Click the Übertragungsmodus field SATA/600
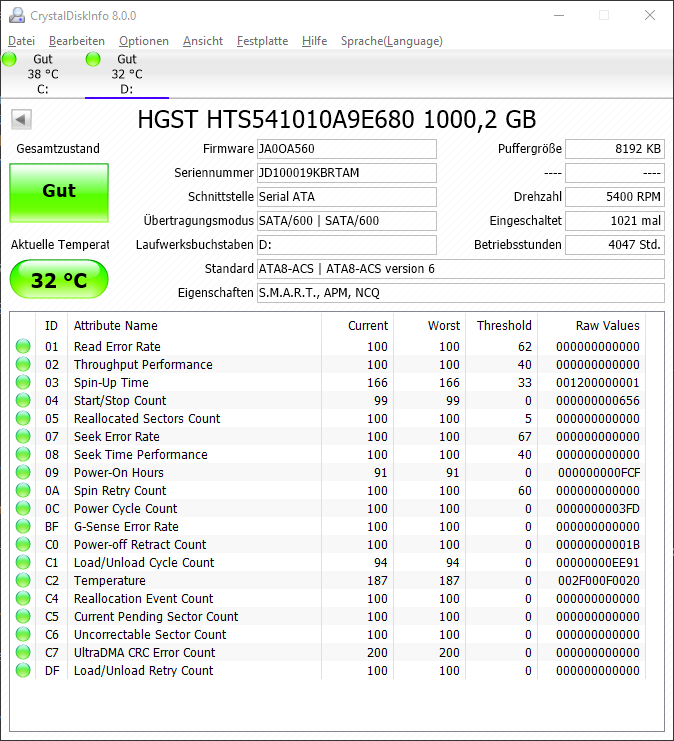This screenshot has width=674, height=741. pyautogui.click(x=346, y=221)
